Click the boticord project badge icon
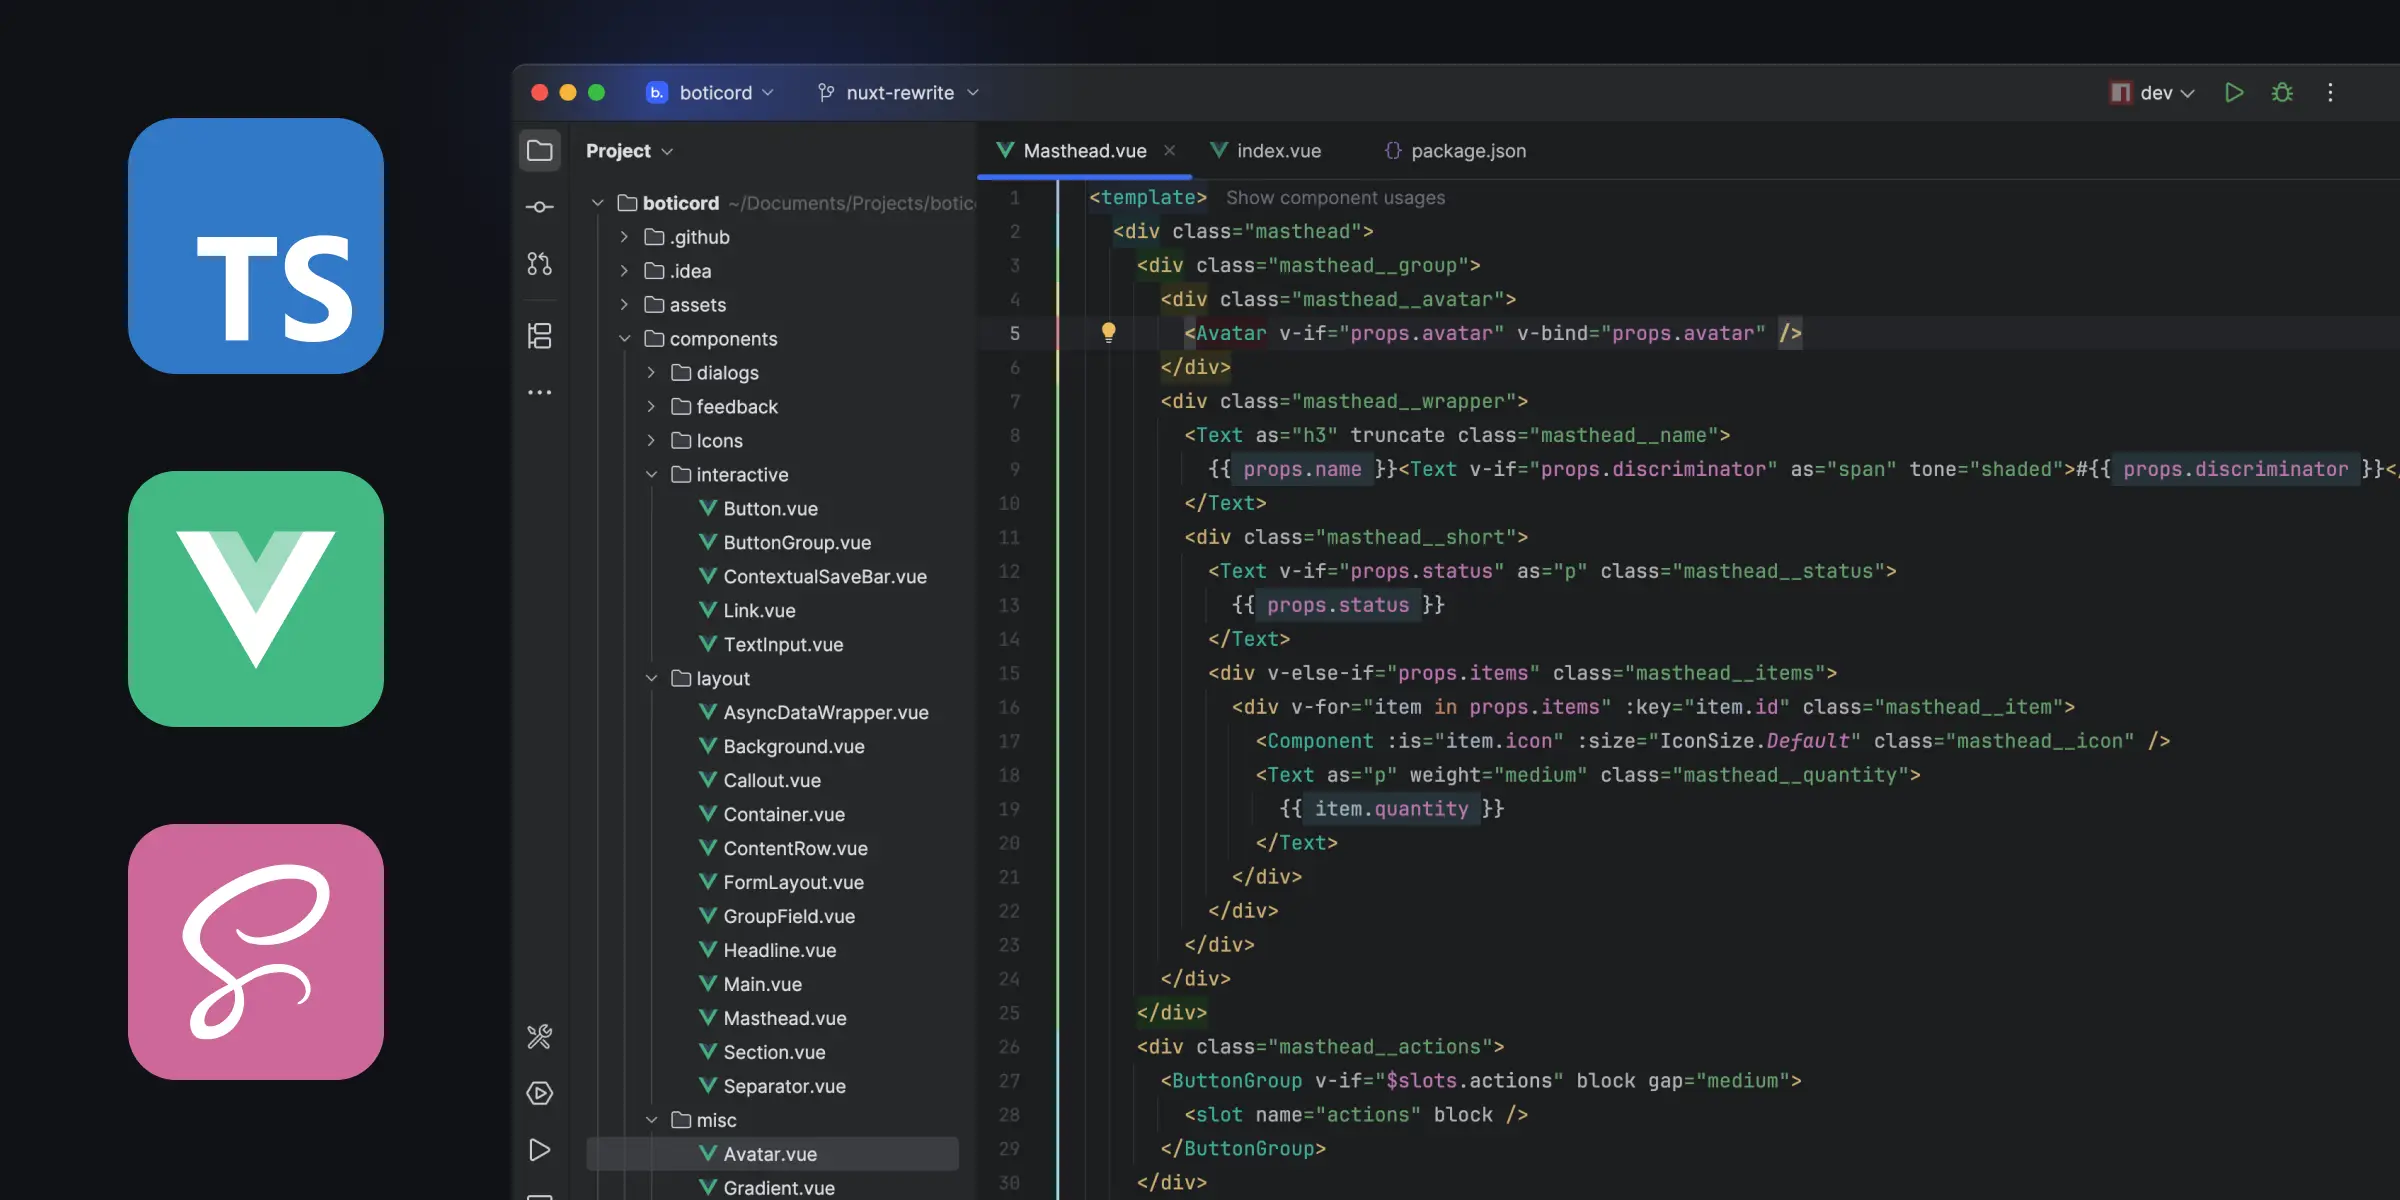The image size is (2400, 1200). click(656, 93)
